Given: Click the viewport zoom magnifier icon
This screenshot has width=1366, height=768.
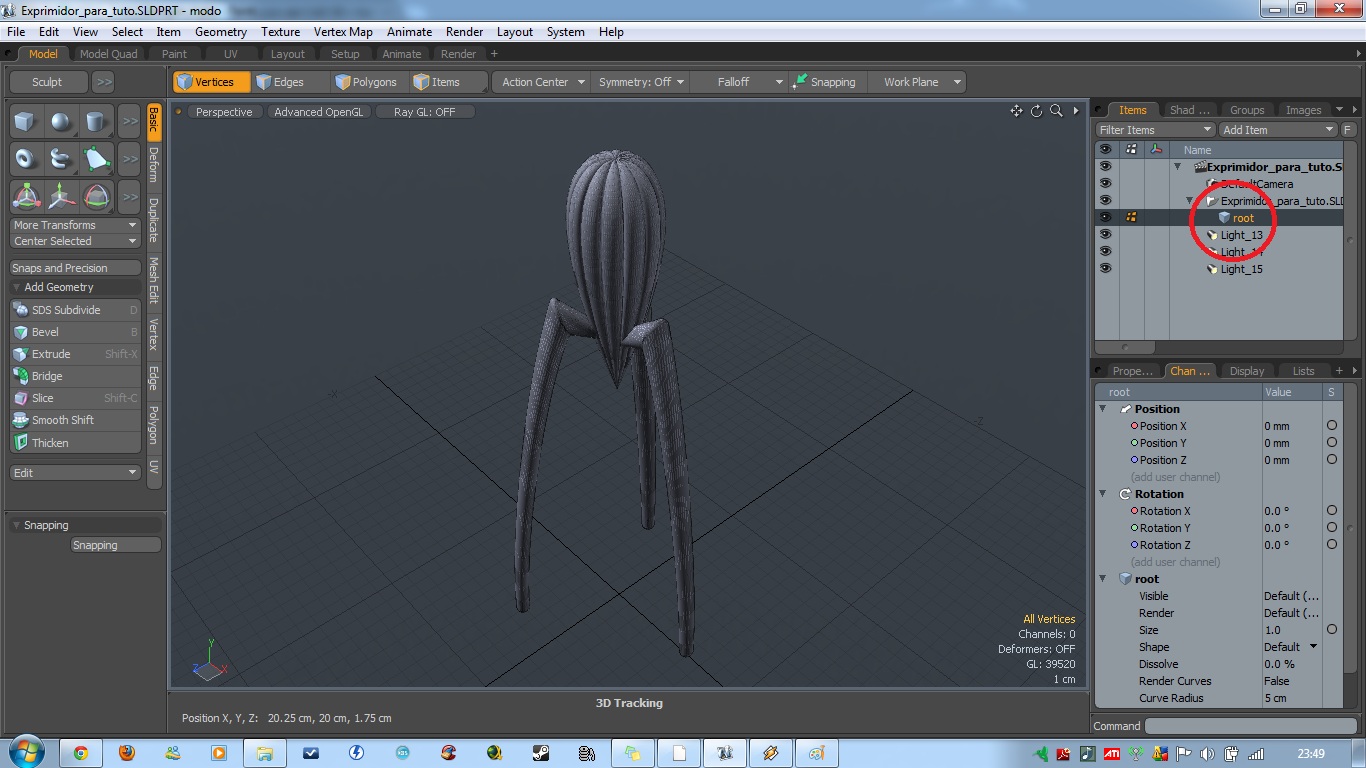Looking at the screenshot, I should (x=1056, y=111).
